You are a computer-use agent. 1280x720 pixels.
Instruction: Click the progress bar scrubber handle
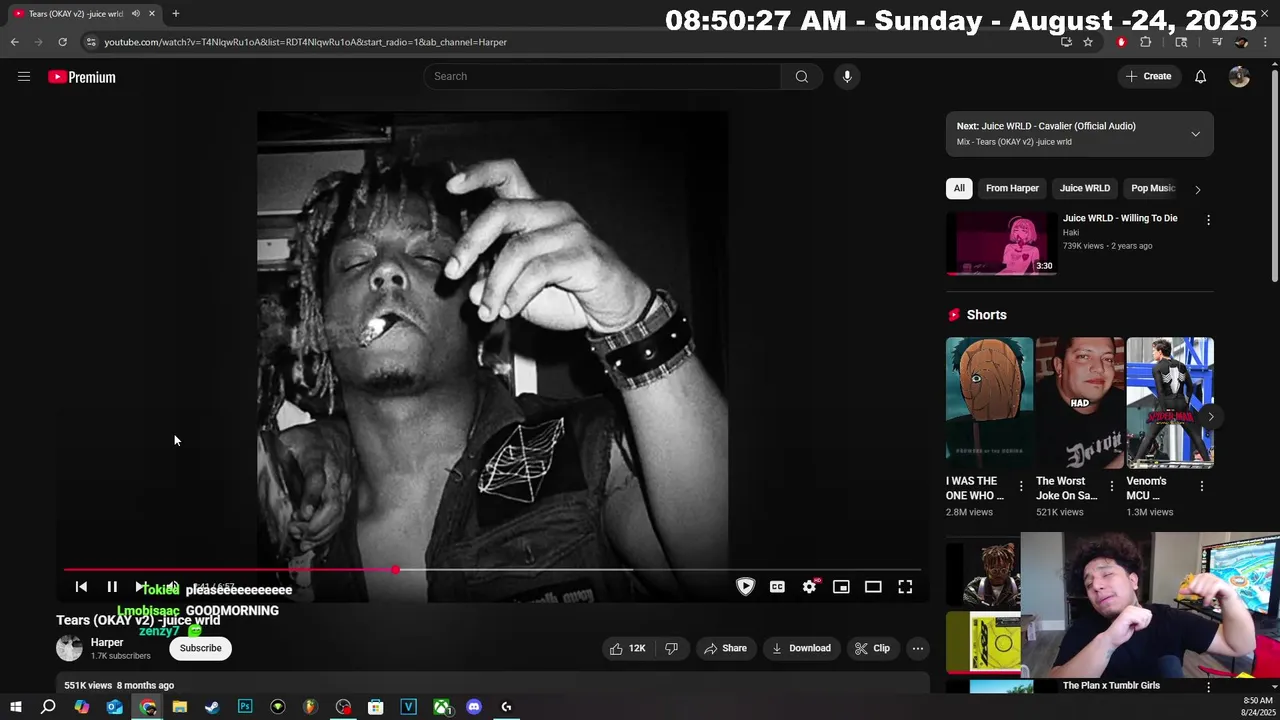coord(396,570)
